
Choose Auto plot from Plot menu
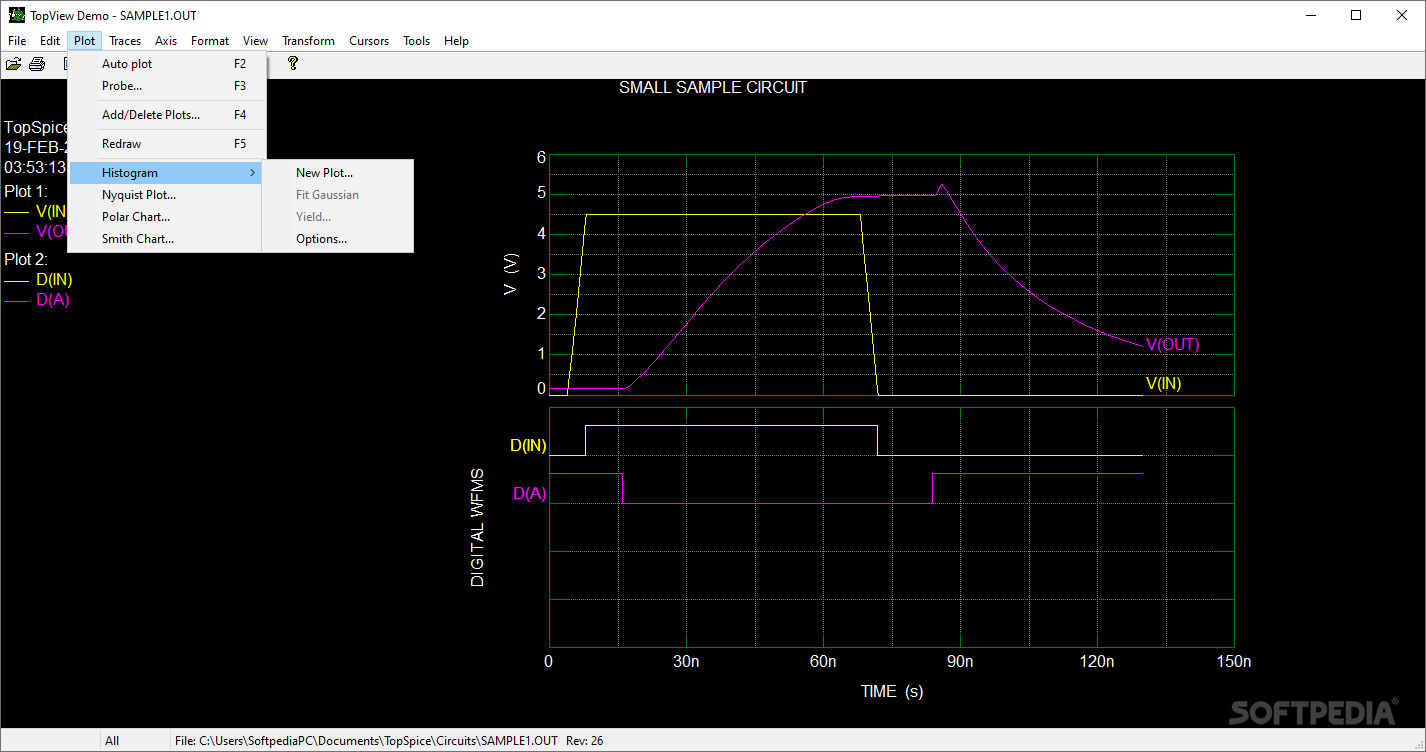pos(167,64)
